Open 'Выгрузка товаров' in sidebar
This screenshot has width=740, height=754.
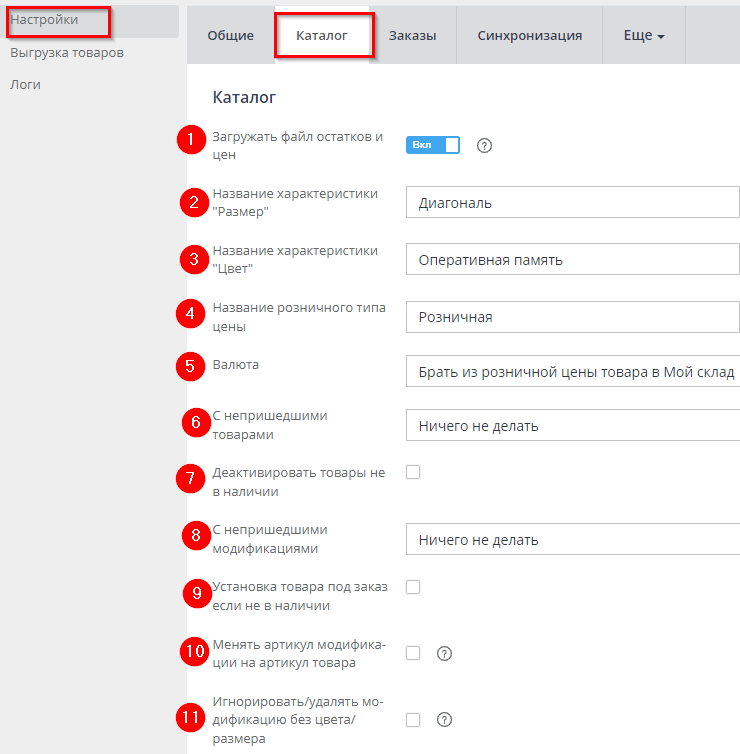tap(67, 52)
